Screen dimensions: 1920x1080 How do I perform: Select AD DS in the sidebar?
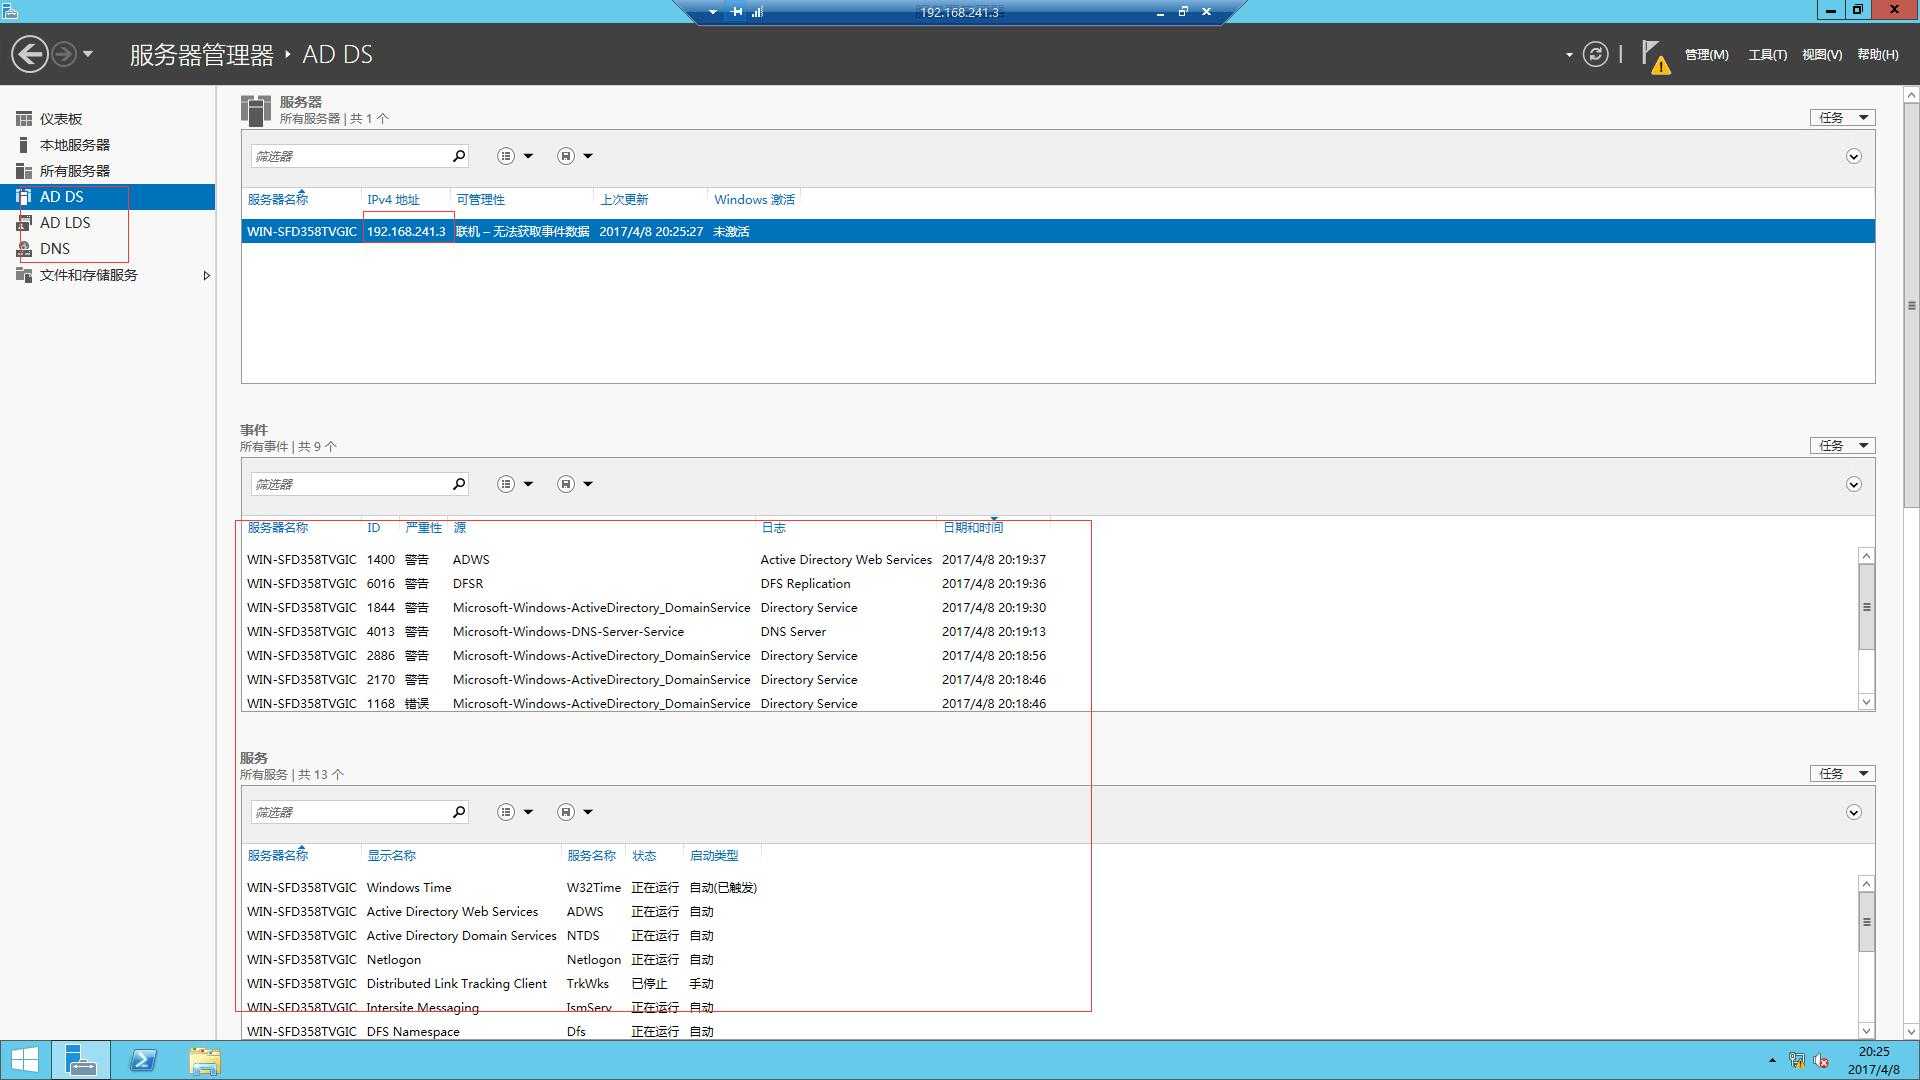(x=107, y=197)
